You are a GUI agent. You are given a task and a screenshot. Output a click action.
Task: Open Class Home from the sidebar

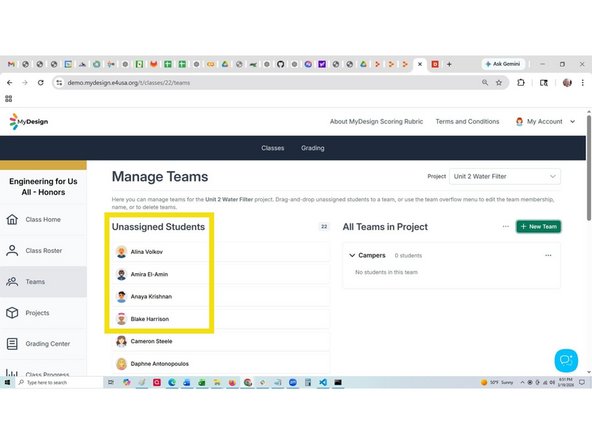point(43,219)
